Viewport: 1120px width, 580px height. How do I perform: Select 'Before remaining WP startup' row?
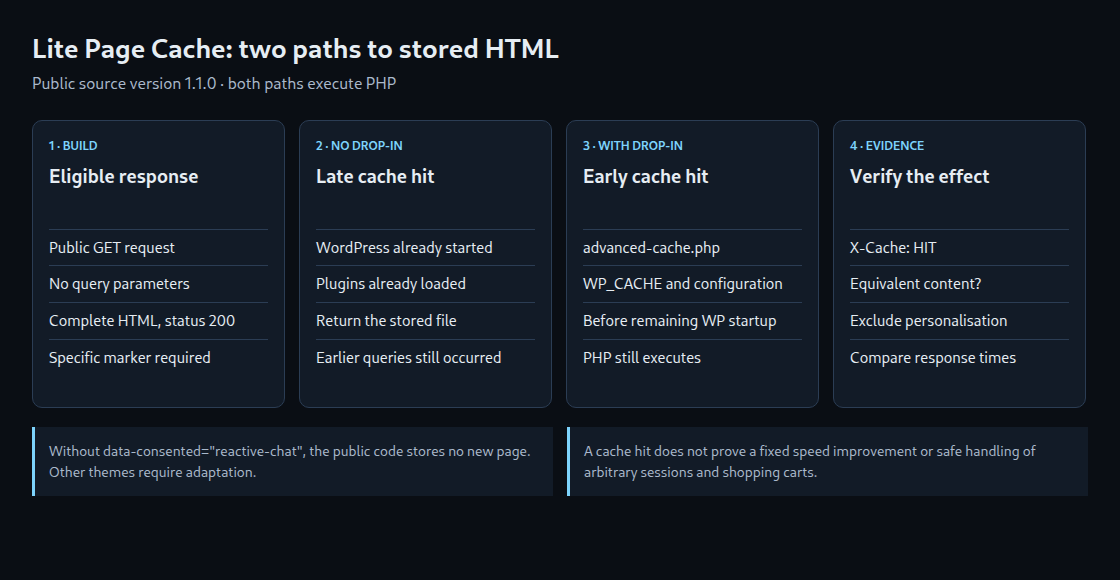692,321
